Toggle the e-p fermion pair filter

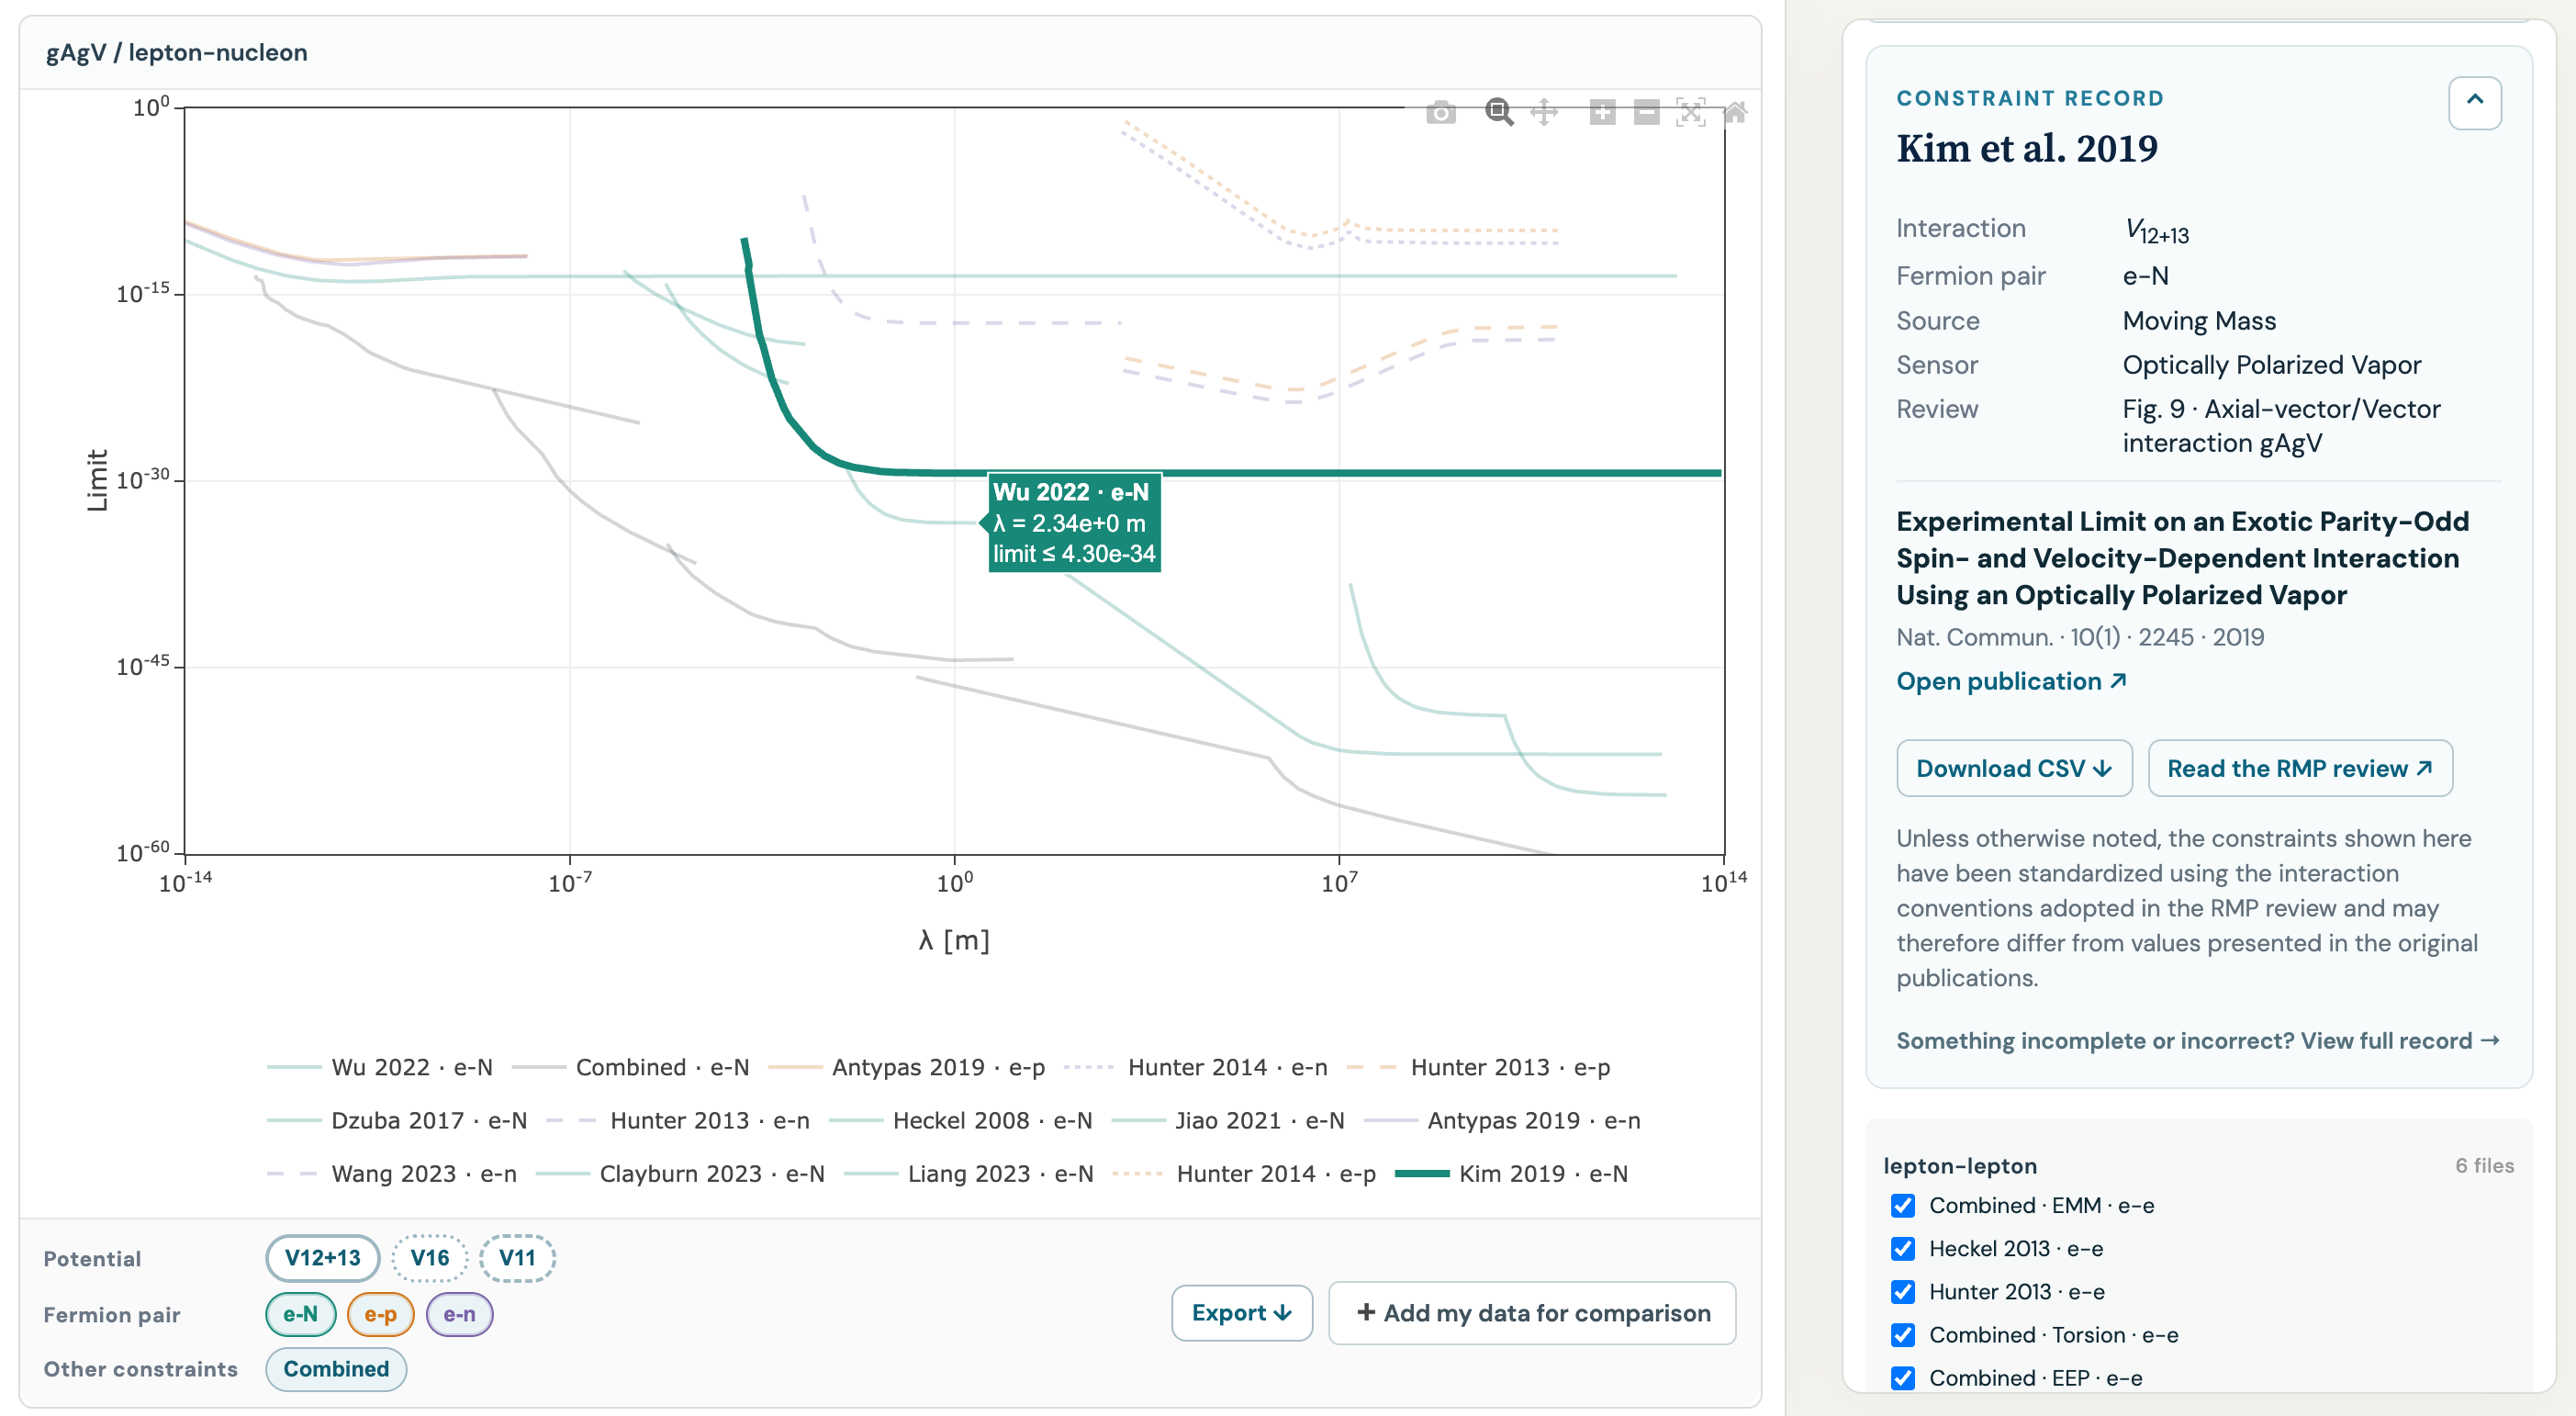point(380,1313)
